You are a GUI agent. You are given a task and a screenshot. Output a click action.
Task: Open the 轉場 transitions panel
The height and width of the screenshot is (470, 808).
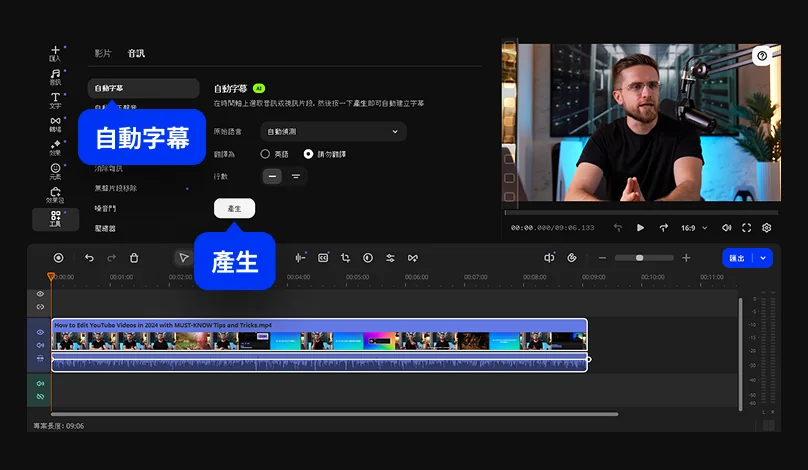55,124
